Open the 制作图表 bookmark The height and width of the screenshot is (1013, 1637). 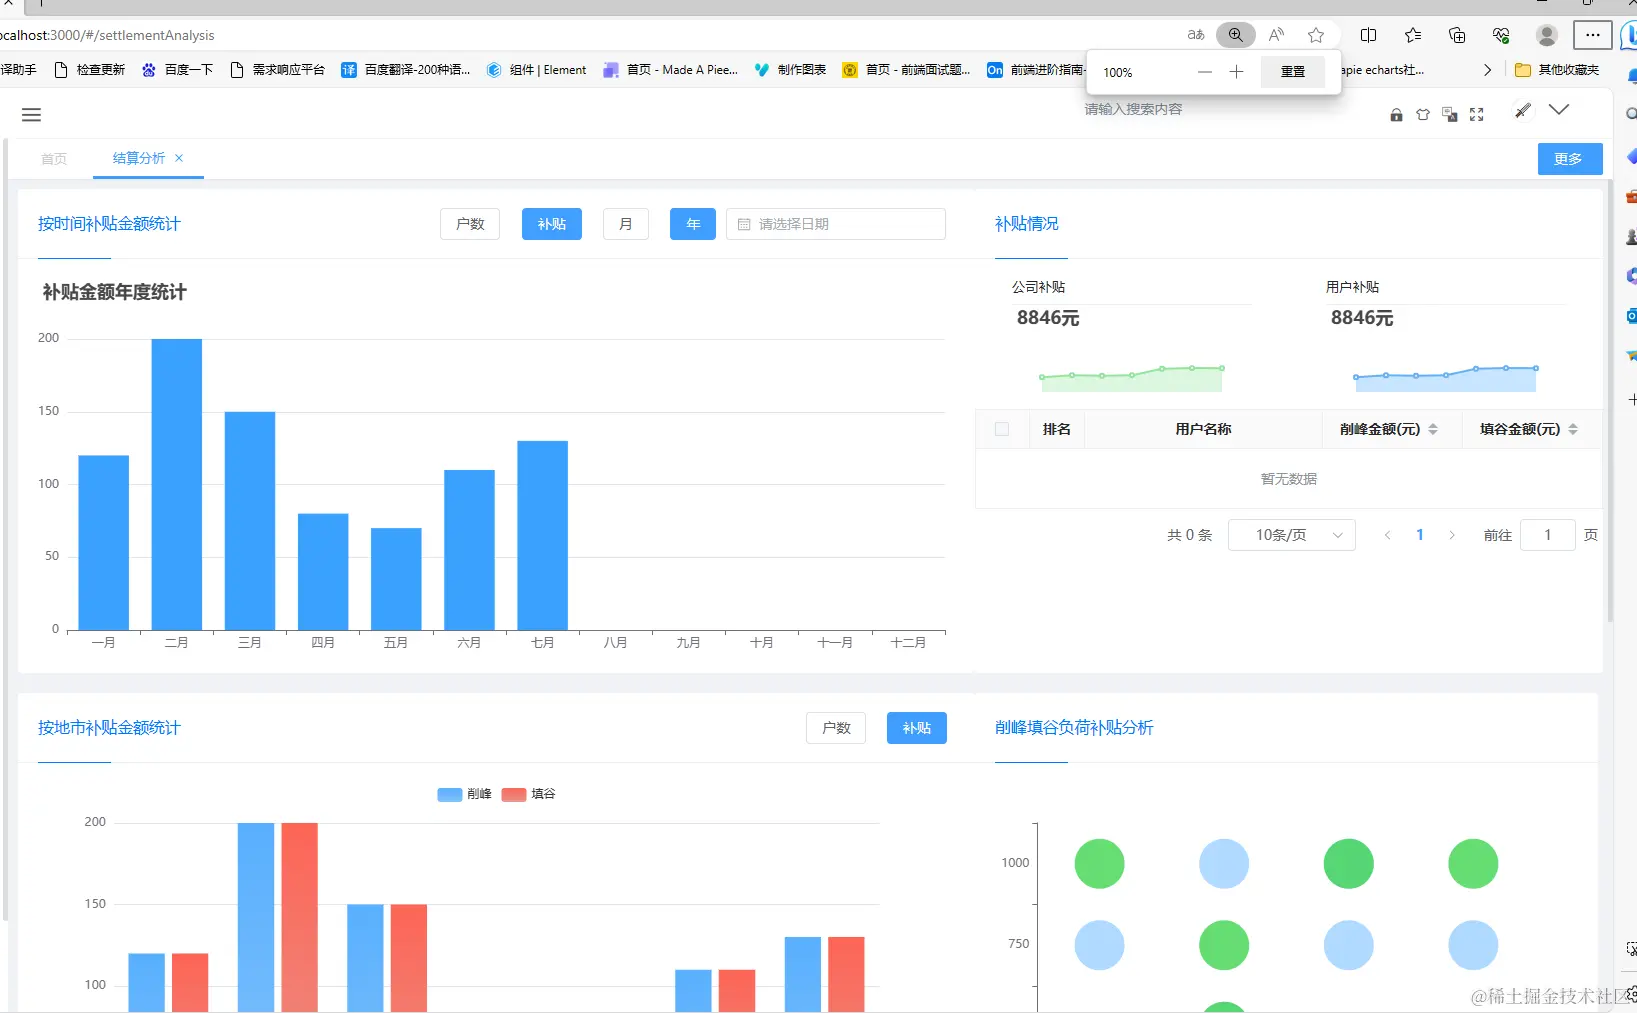(x=790, y=70)
